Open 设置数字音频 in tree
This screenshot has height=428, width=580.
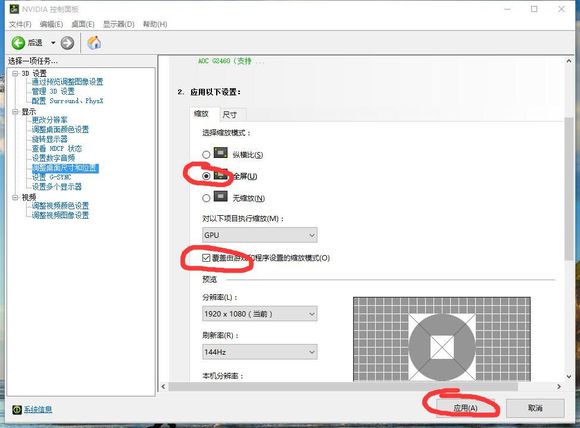[x=53, y=158]
